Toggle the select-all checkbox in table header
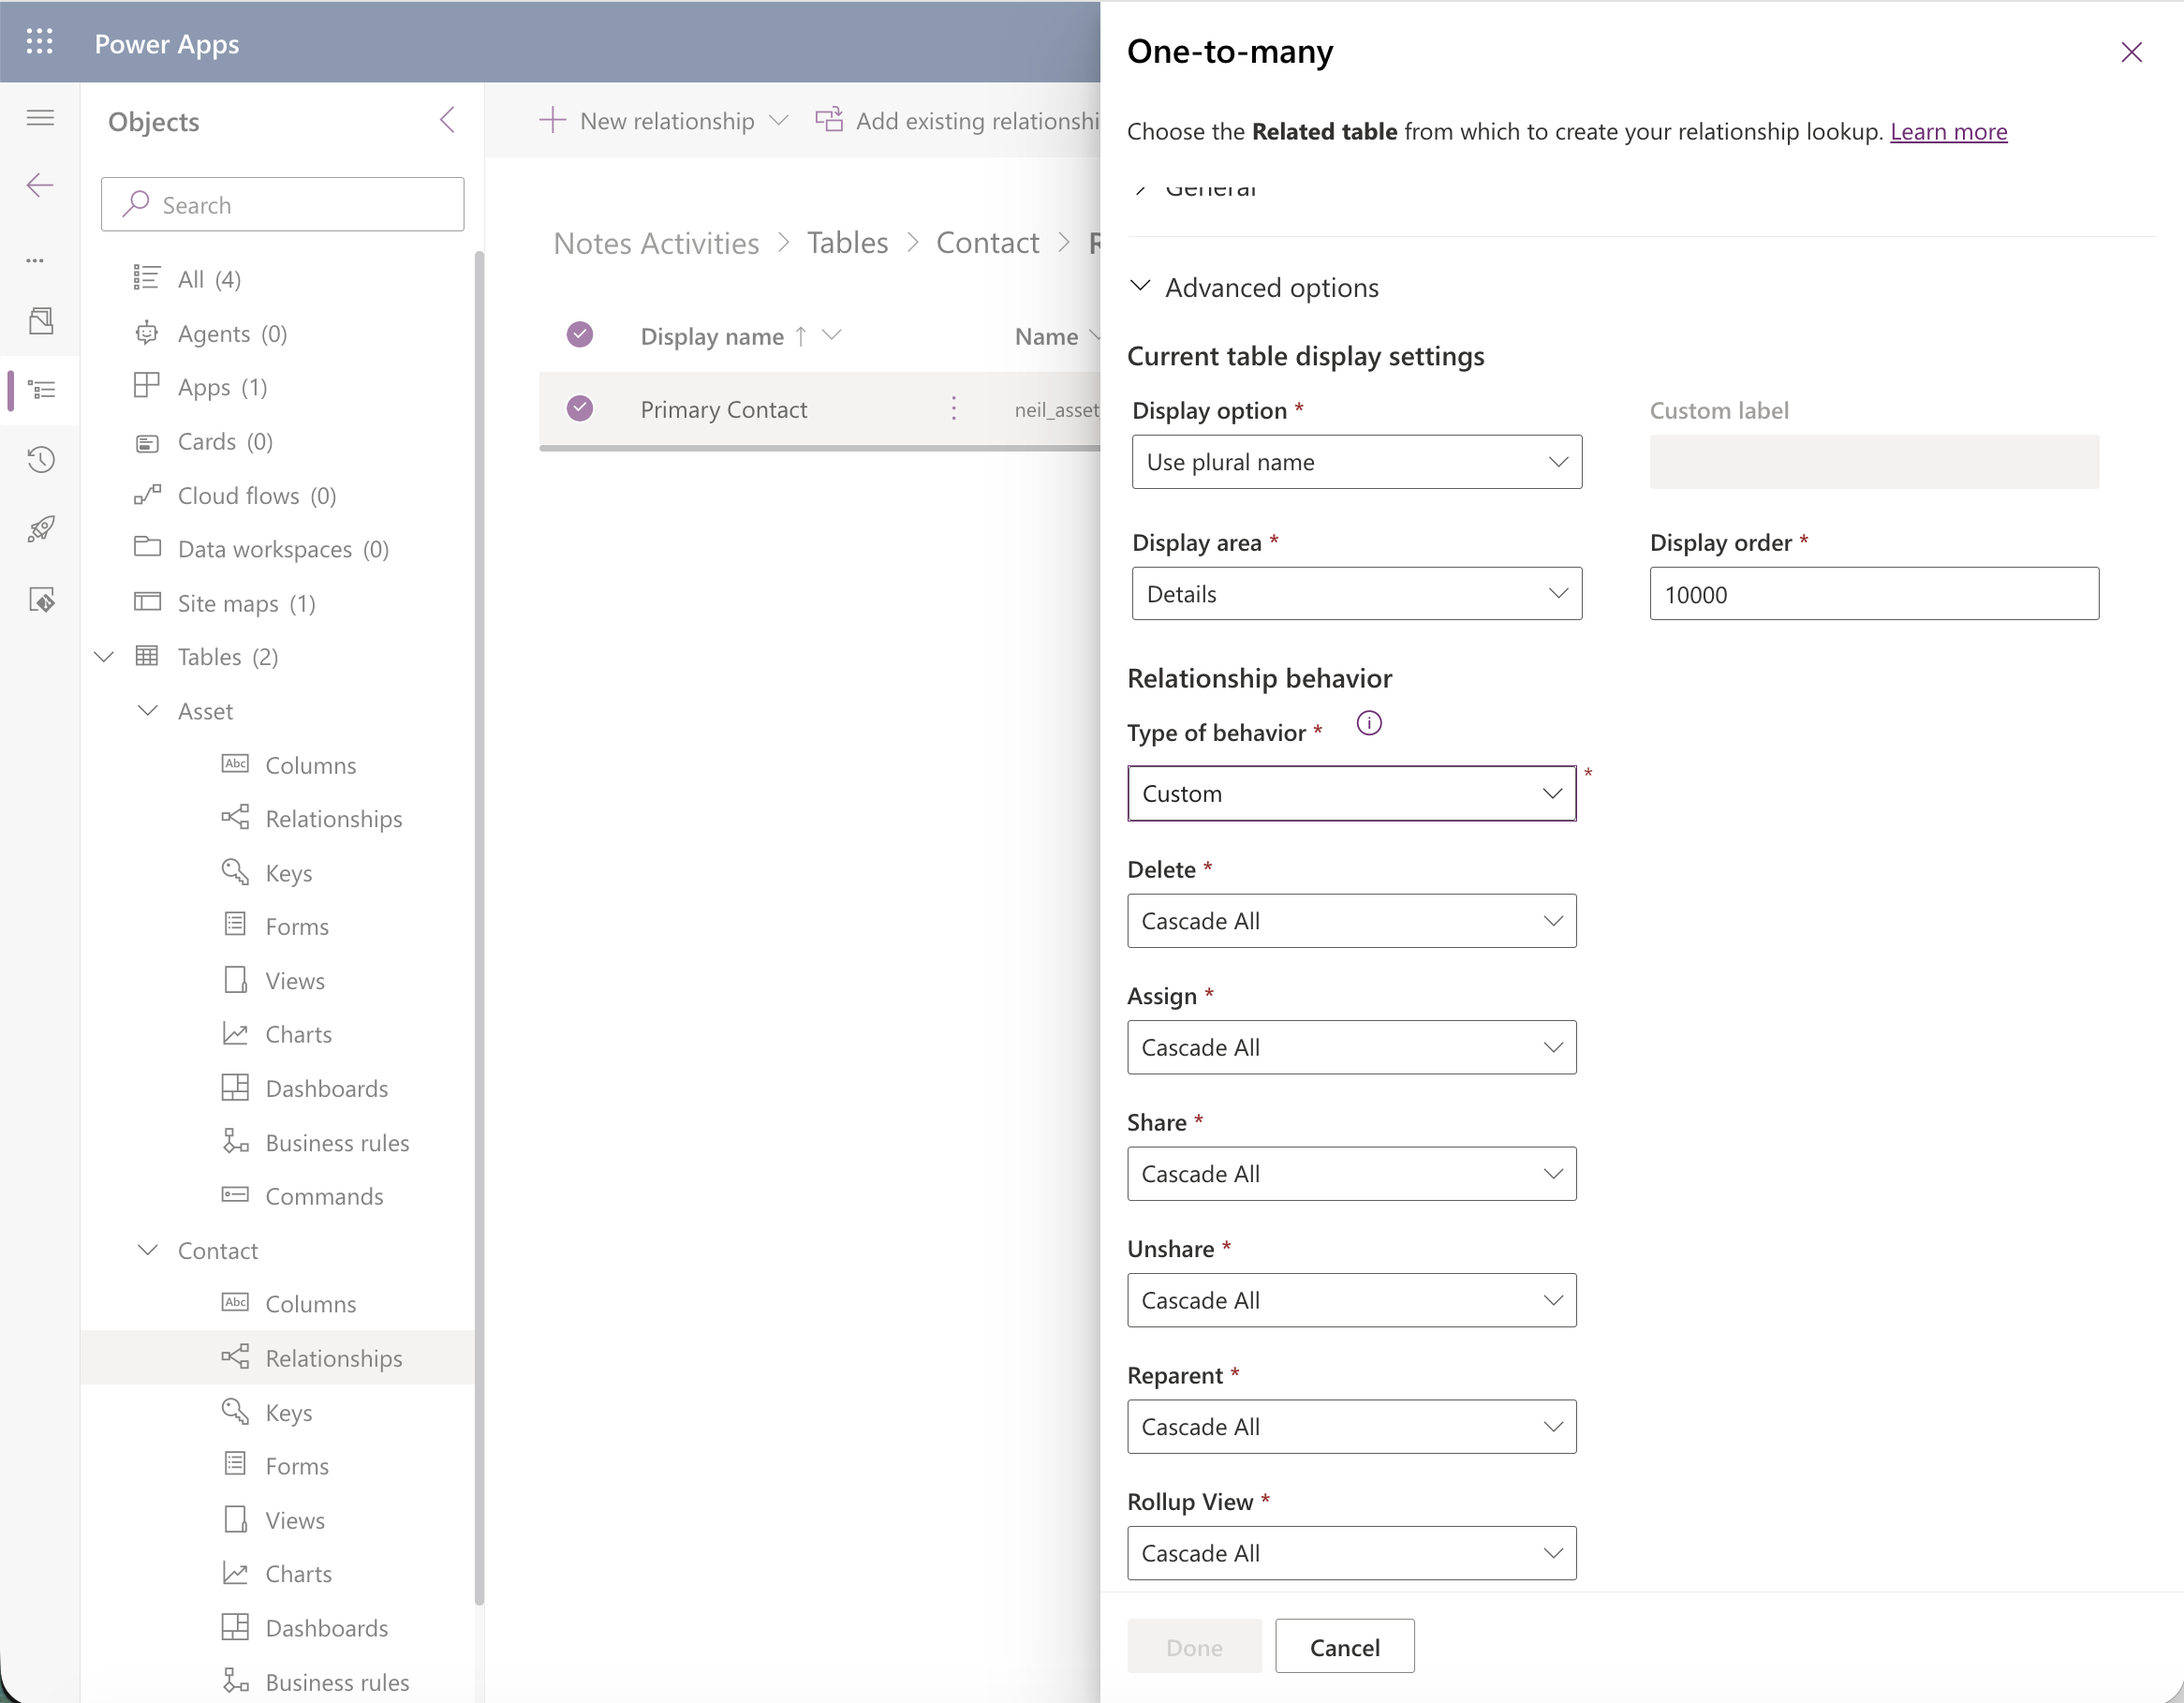 pyautogui.click(x=580, y=335)
